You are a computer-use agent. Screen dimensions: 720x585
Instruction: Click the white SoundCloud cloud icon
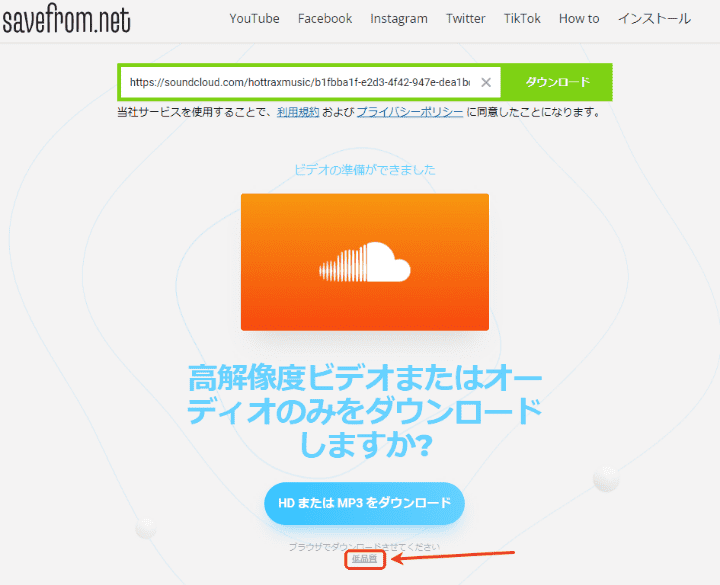pos(365,262)
